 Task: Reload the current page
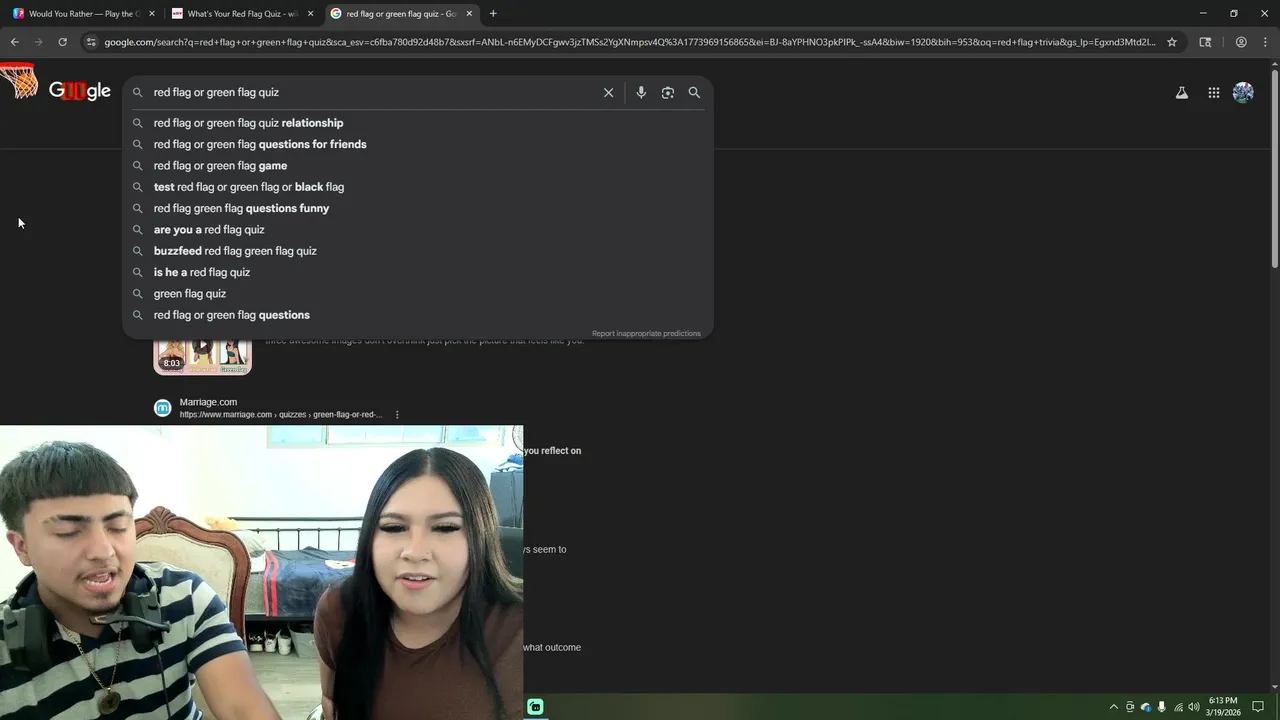pos(62,42)
